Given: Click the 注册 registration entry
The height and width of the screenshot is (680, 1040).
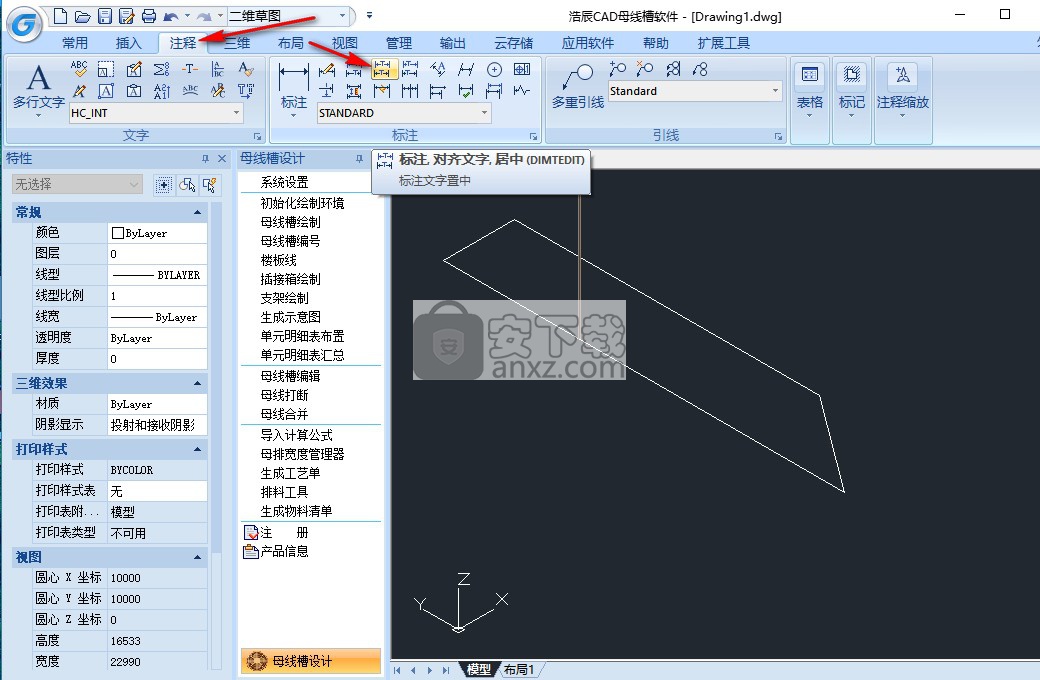Looking at the screenshot, I should click(277, 533).
